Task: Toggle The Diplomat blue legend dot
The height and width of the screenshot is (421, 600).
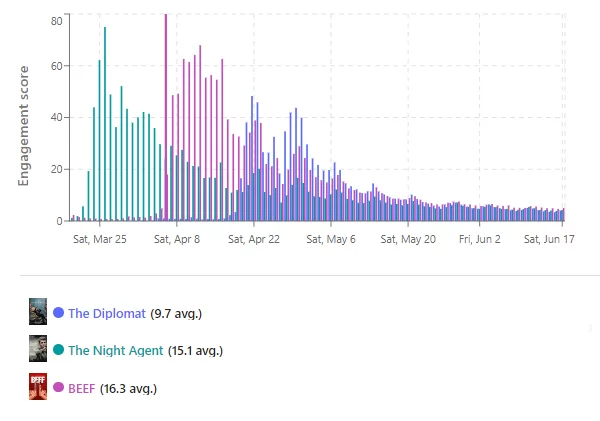Action: pos(58,314)
